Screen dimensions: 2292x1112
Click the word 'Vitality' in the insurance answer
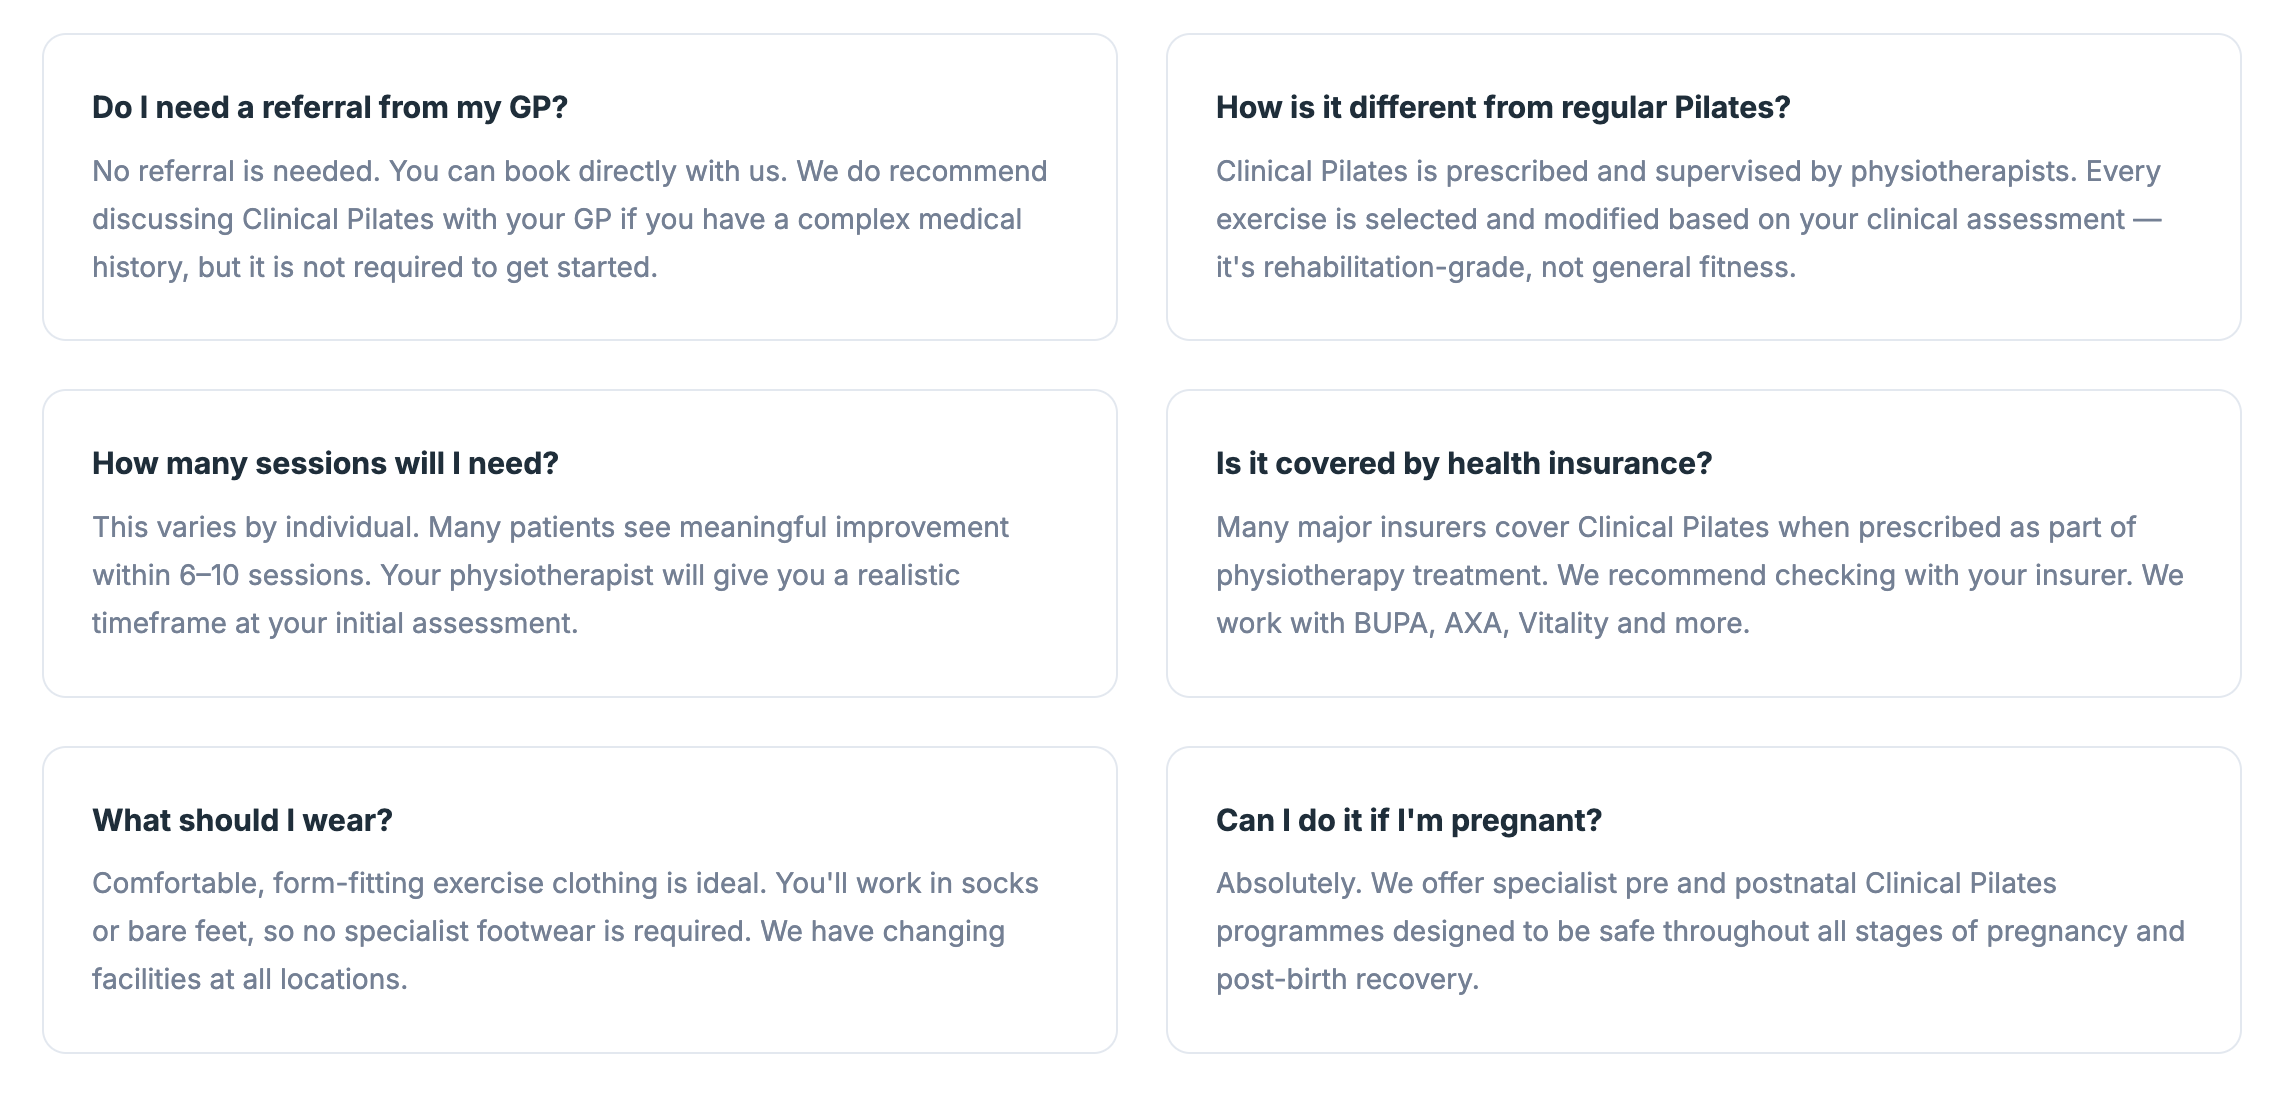click(x=1563, y=623)
